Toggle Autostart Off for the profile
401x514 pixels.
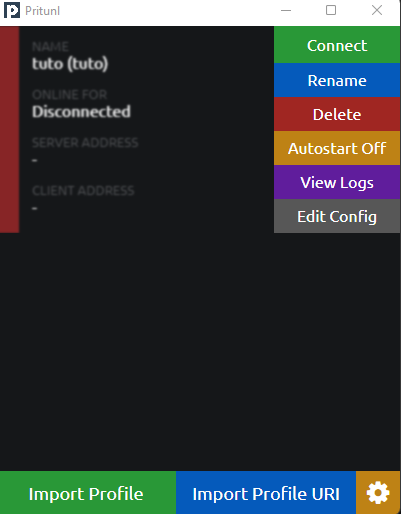(x=337, y=148)
